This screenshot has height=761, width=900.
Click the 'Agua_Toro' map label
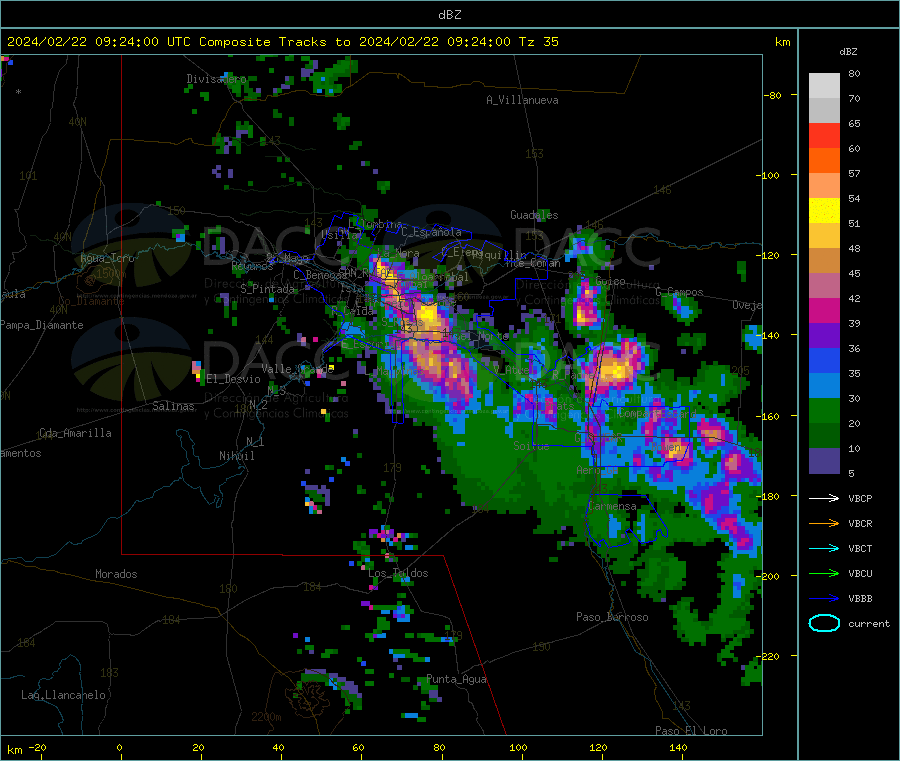(107, 258)
